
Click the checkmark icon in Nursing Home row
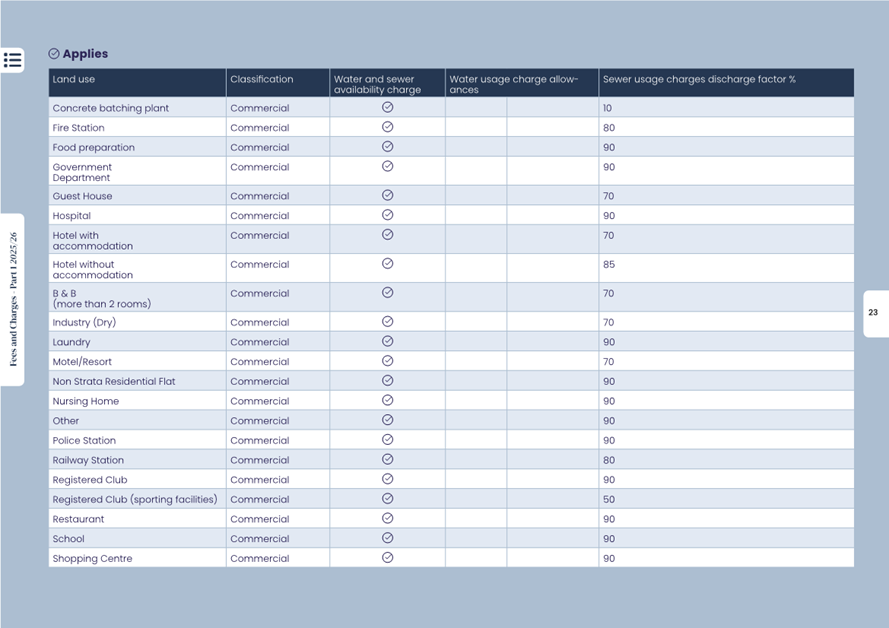point(387,401)
